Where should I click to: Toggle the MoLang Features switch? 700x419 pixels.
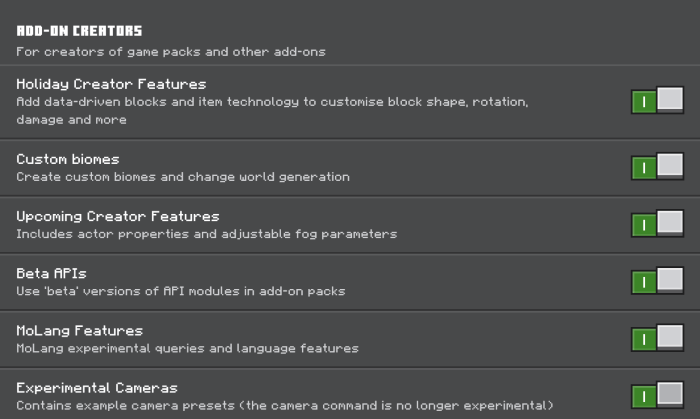point(657,339)
